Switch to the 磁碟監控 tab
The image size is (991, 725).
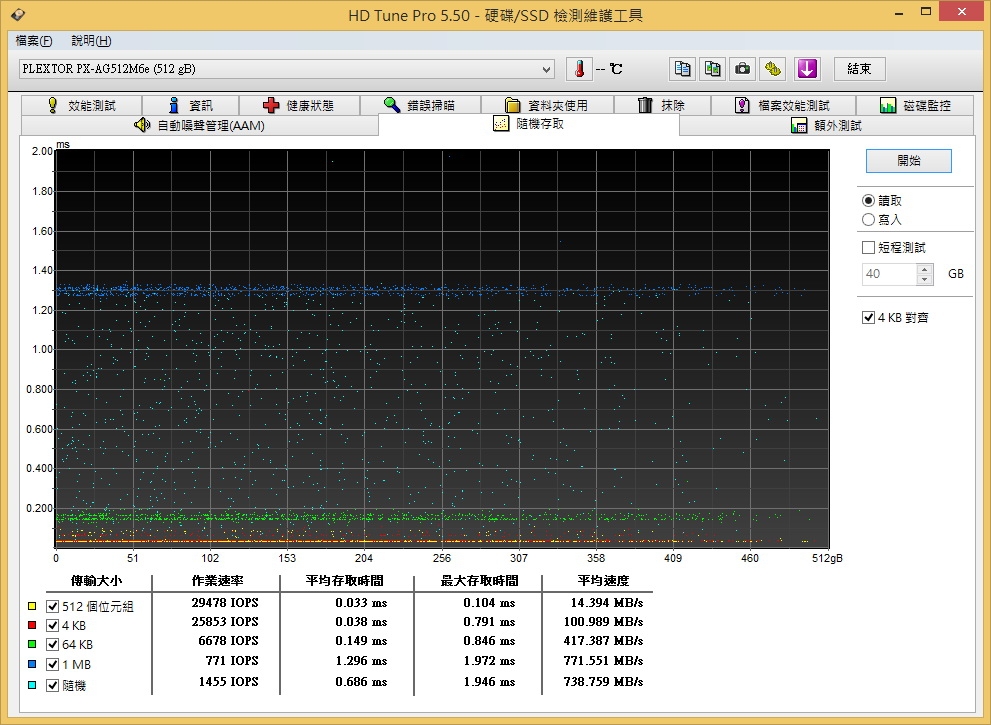click(915, 105)
